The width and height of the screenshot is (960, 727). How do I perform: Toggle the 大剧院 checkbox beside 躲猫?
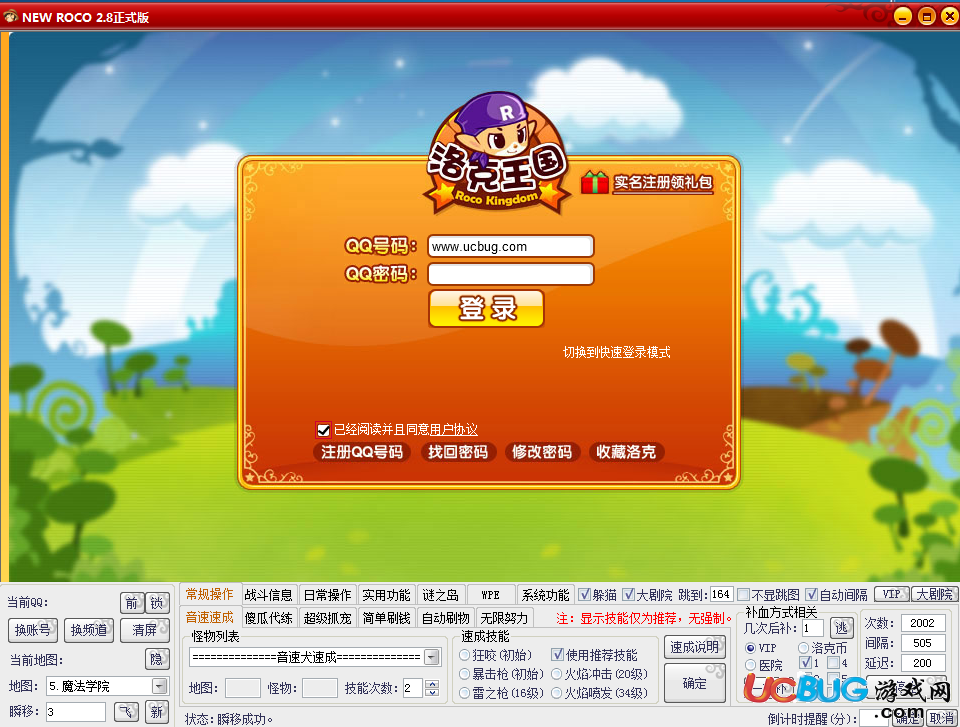coord(628,594)
